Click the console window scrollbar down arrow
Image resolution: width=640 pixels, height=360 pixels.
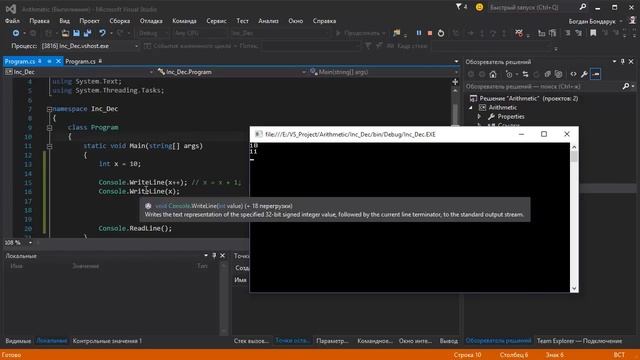[574, 288]
